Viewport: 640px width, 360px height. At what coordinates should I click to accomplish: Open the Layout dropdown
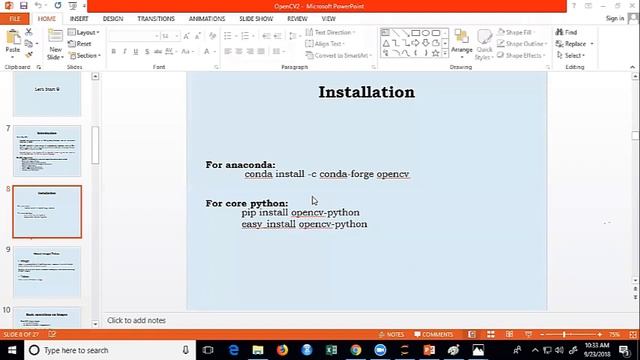coord(84,32)
